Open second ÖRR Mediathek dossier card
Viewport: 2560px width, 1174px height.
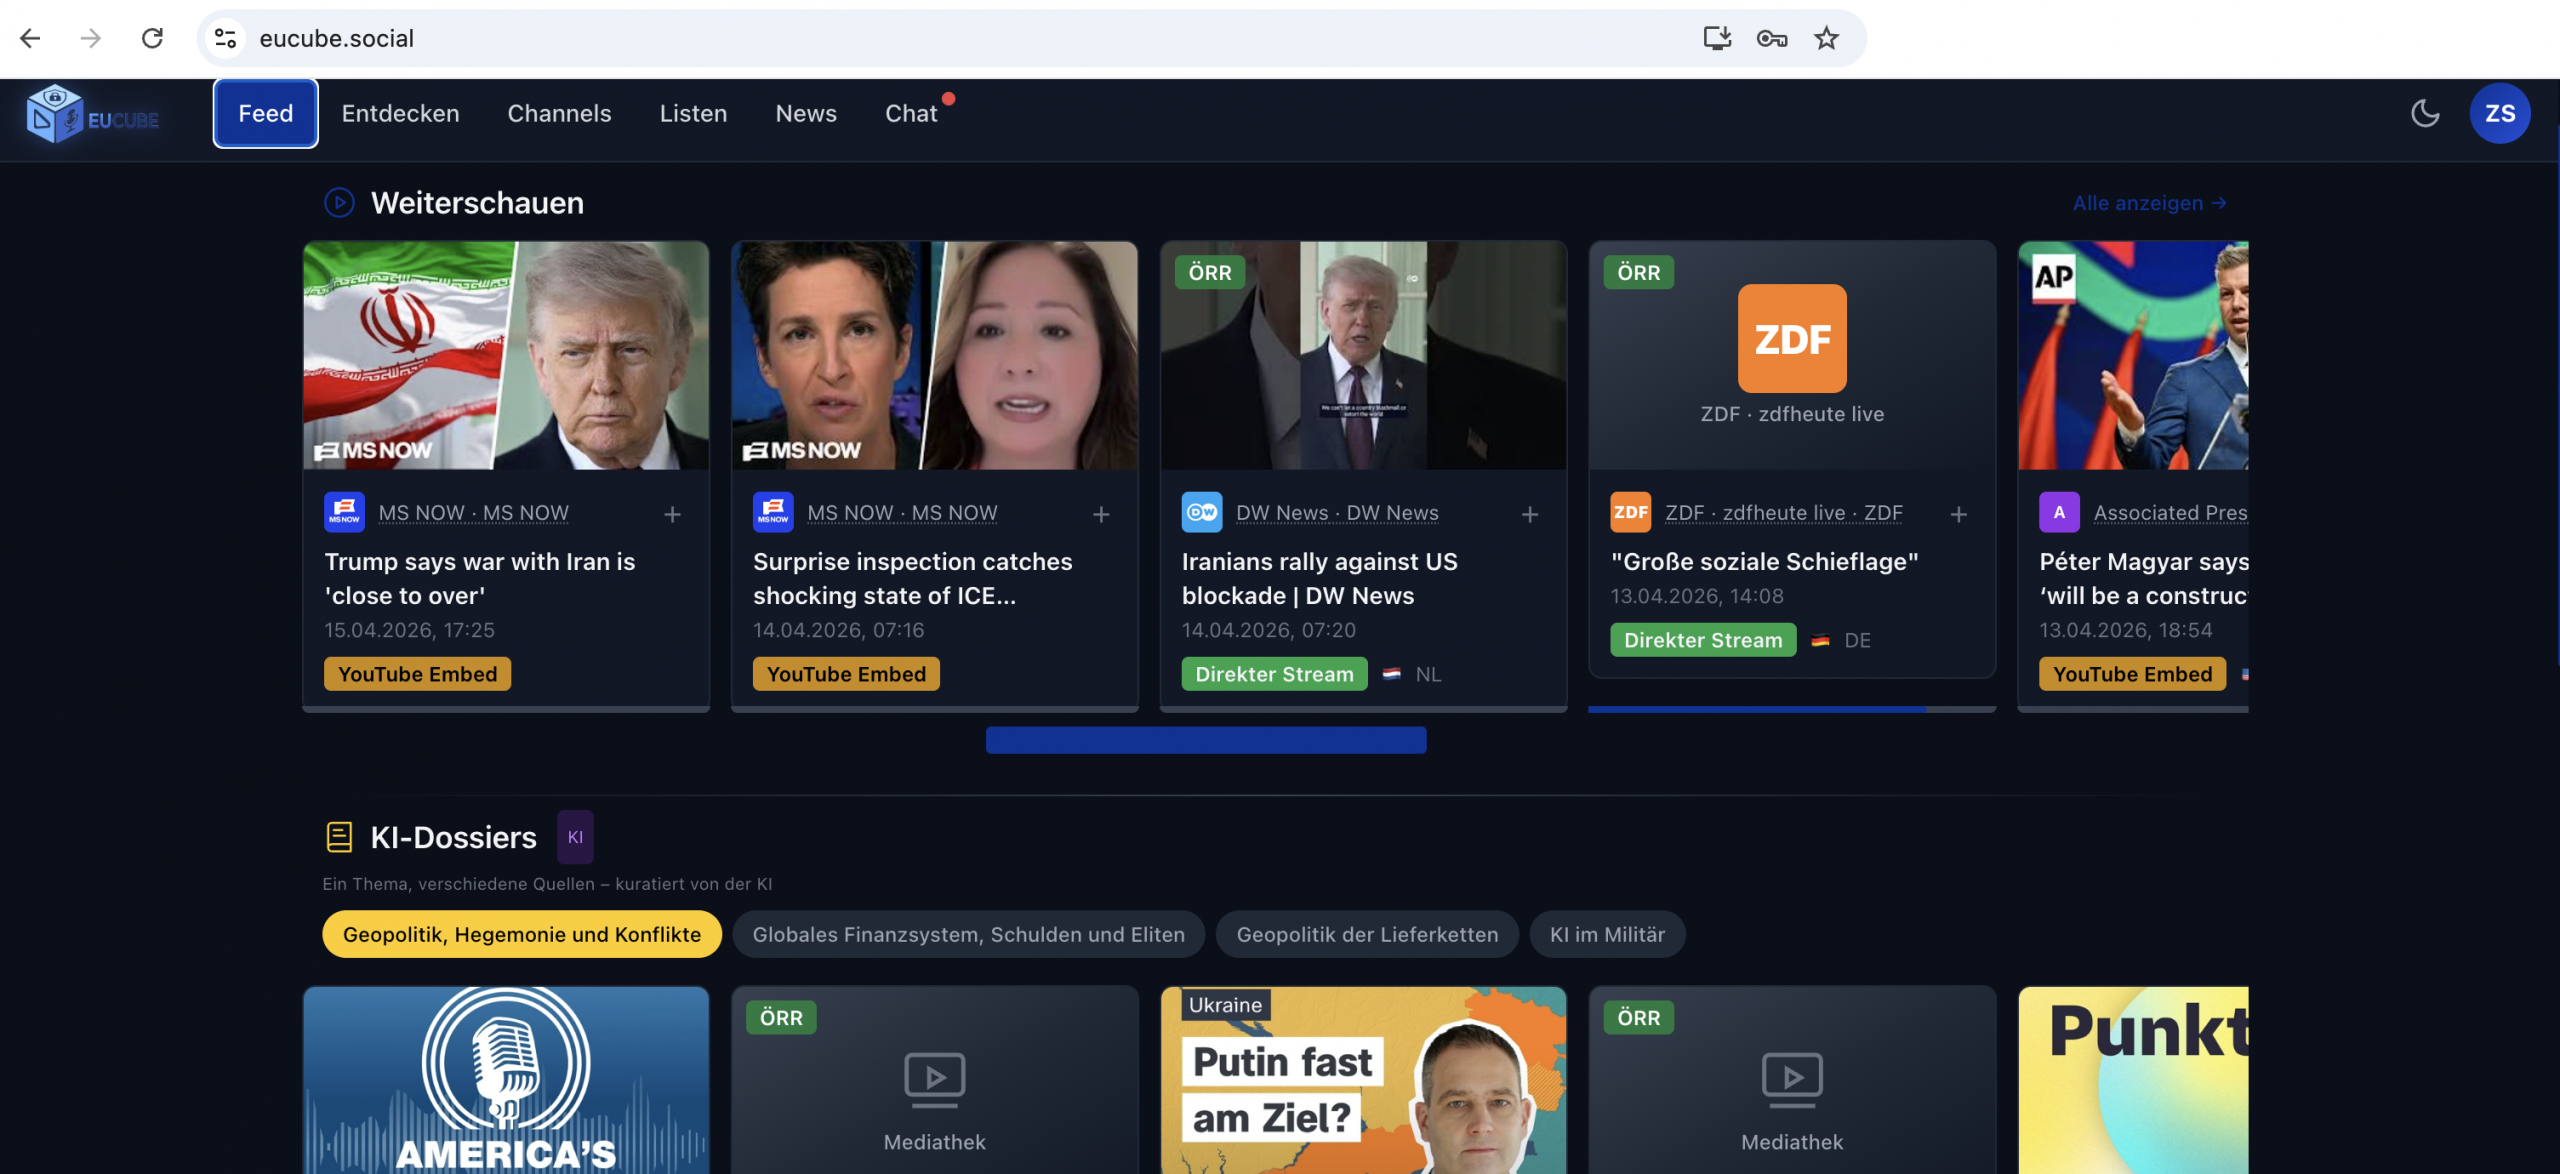(1792, 1080)
